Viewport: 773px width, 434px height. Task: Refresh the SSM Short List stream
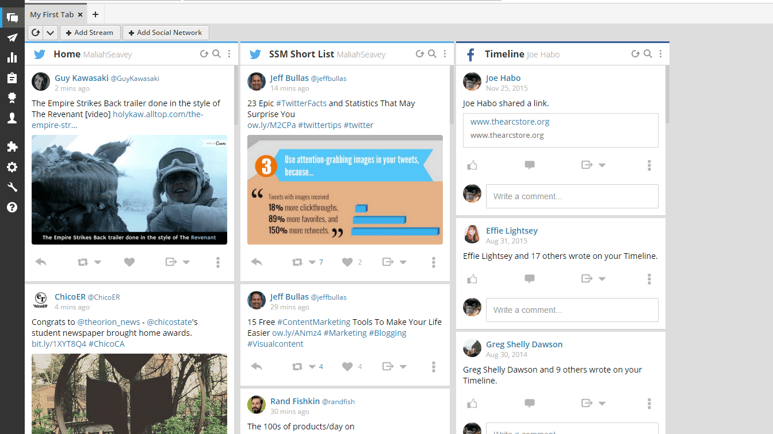[419, 54]
